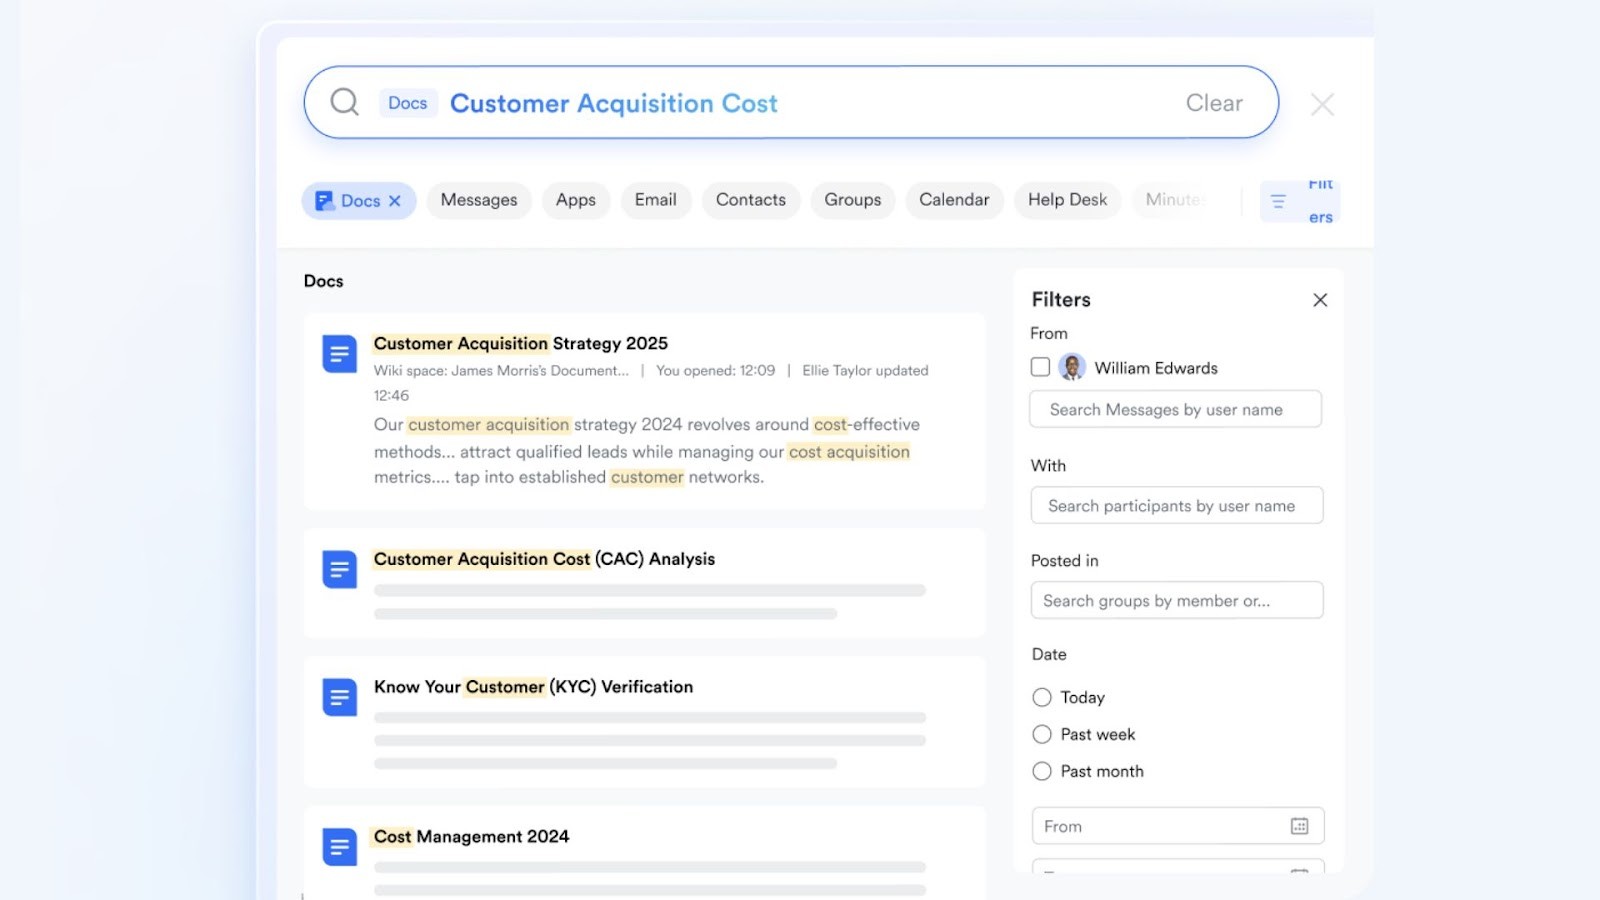Click the search magnifier icon
The height and width of the screenshot is (900, 1600).
343,102
